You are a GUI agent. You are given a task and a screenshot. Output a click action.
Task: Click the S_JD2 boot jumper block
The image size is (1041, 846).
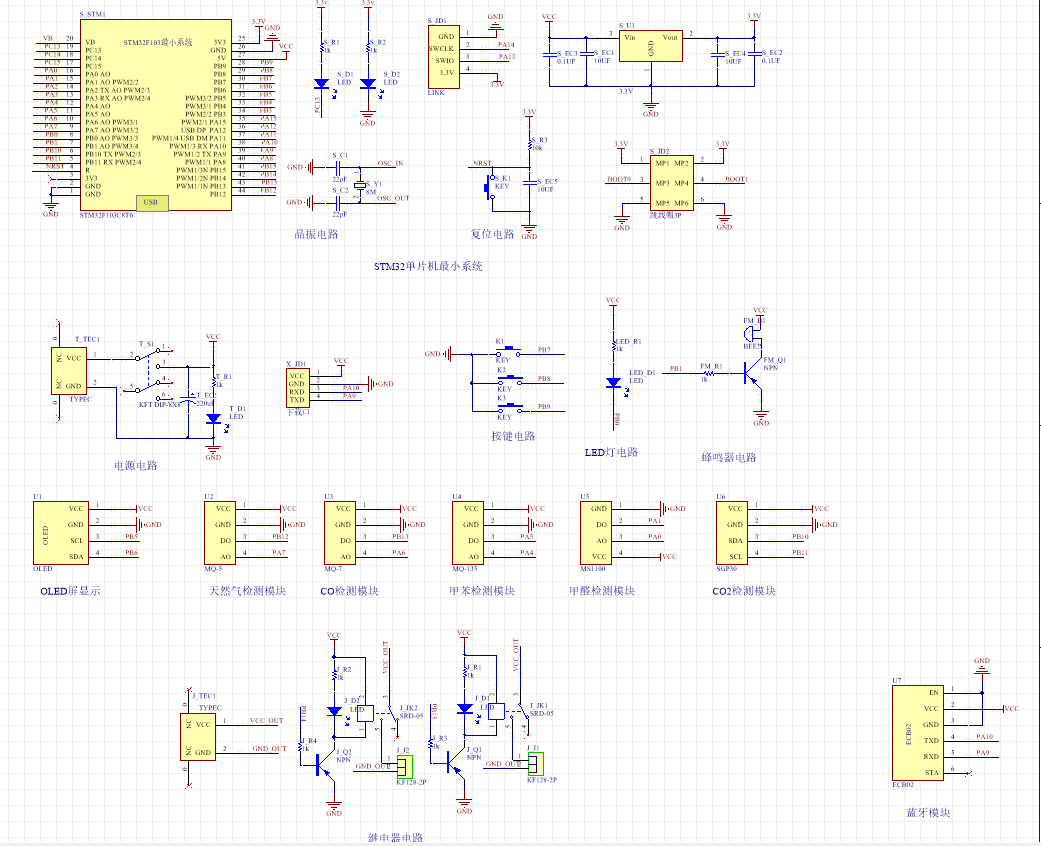pyautogui.click(x=671, y=182)
